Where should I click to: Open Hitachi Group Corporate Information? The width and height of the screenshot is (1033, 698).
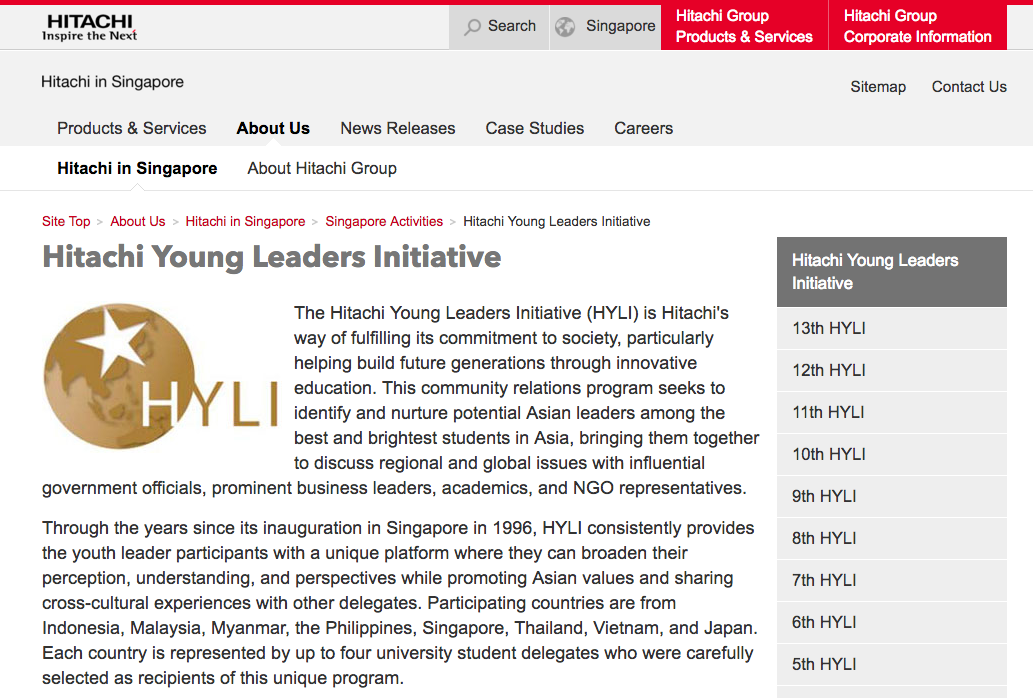(x=918, y=27)
